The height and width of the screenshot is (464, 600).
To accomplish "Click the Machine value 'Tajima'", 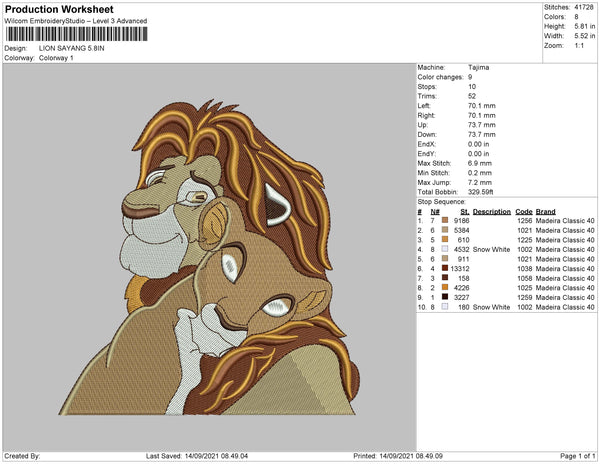I will click(x=478, y=67).
